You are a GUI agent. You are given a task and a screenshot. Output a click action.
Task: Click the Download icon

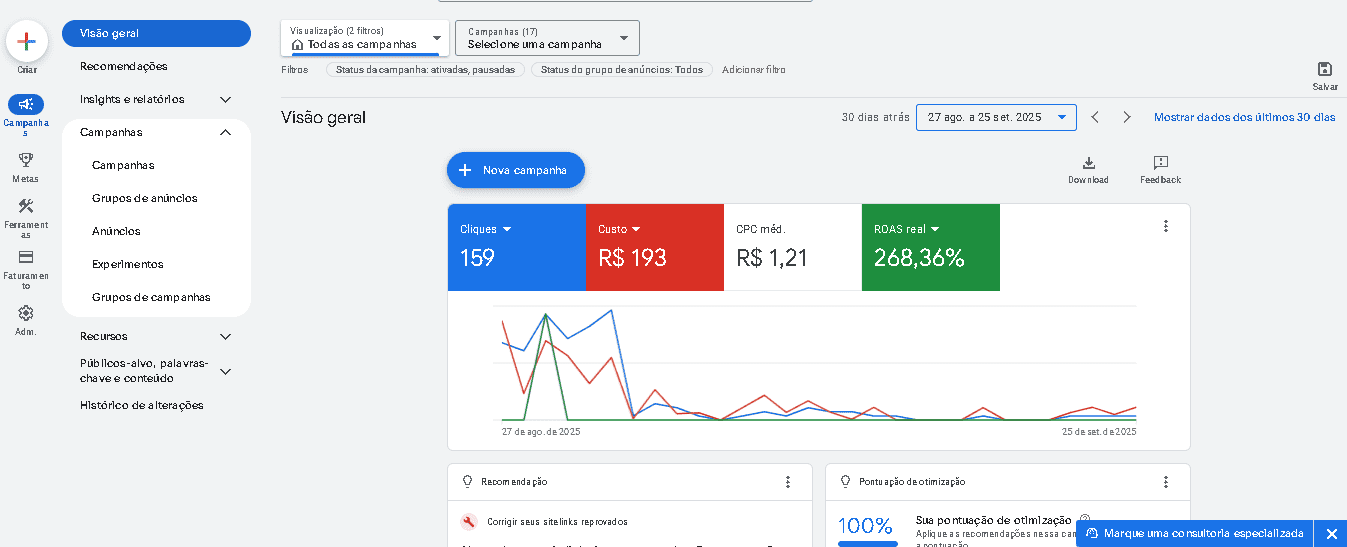(x=1088, y=163)
